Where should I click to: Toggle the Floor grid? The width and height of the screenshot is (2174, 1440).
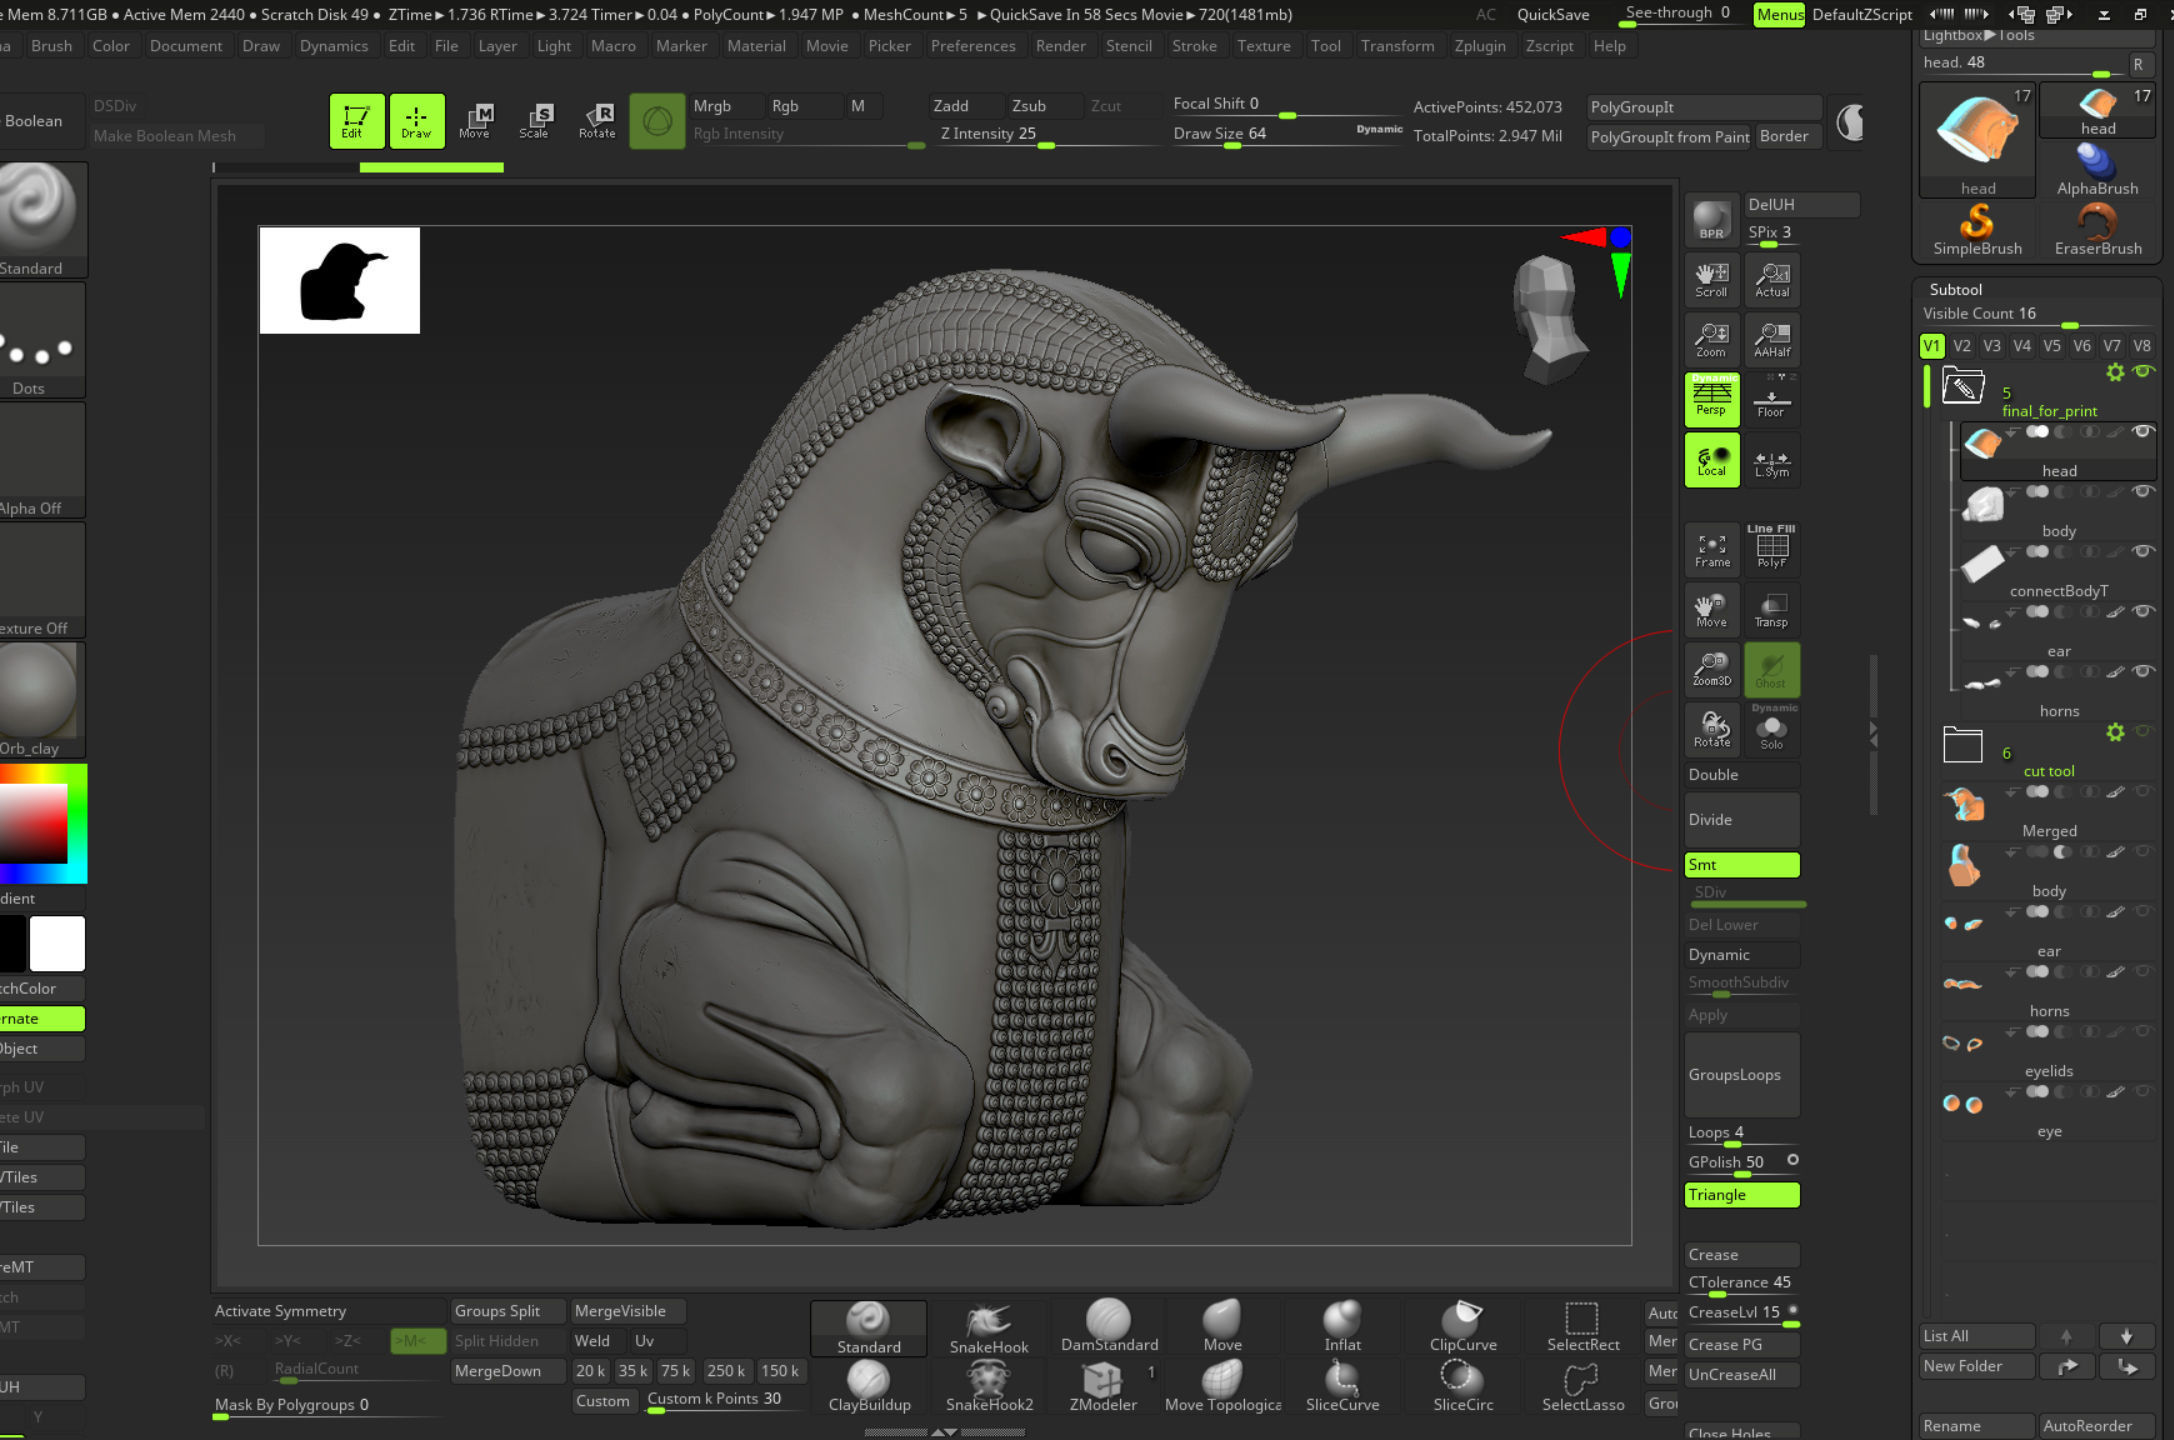[x=1772, y=399]
